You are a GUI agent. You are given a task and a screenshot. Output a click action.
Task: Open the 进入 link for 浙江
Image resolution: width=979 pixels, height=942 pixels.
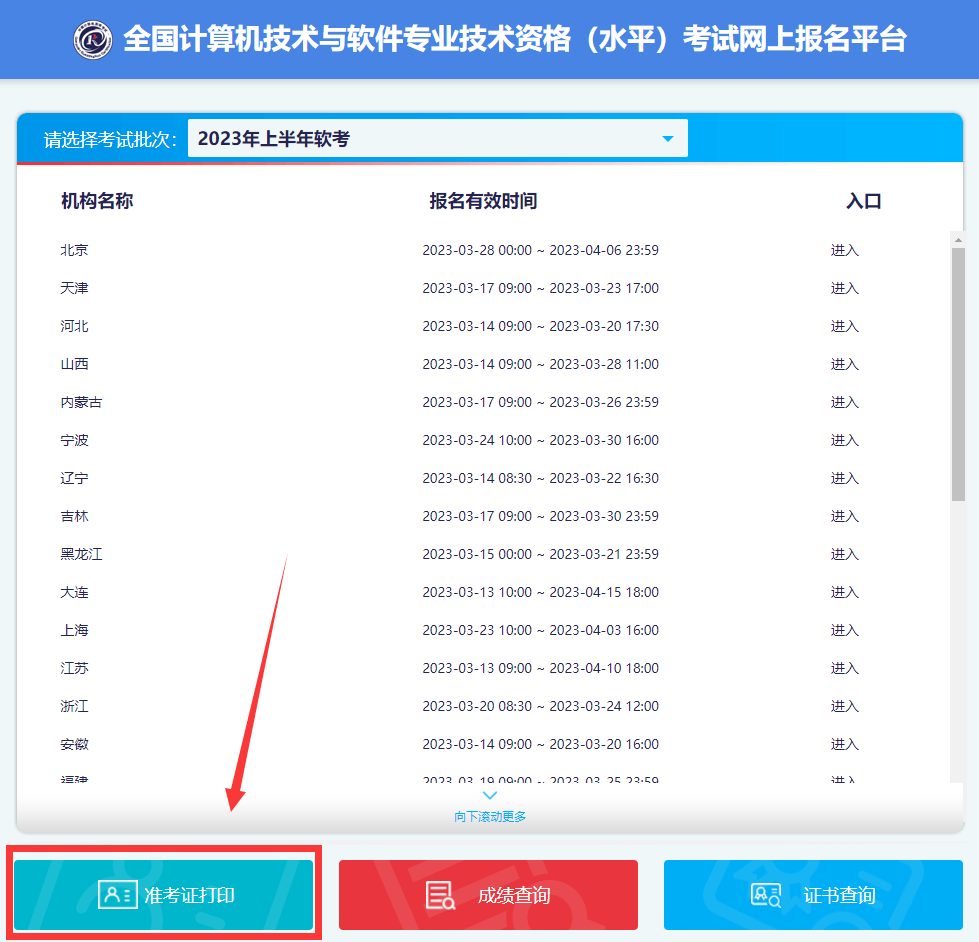(x=845, y=706)
